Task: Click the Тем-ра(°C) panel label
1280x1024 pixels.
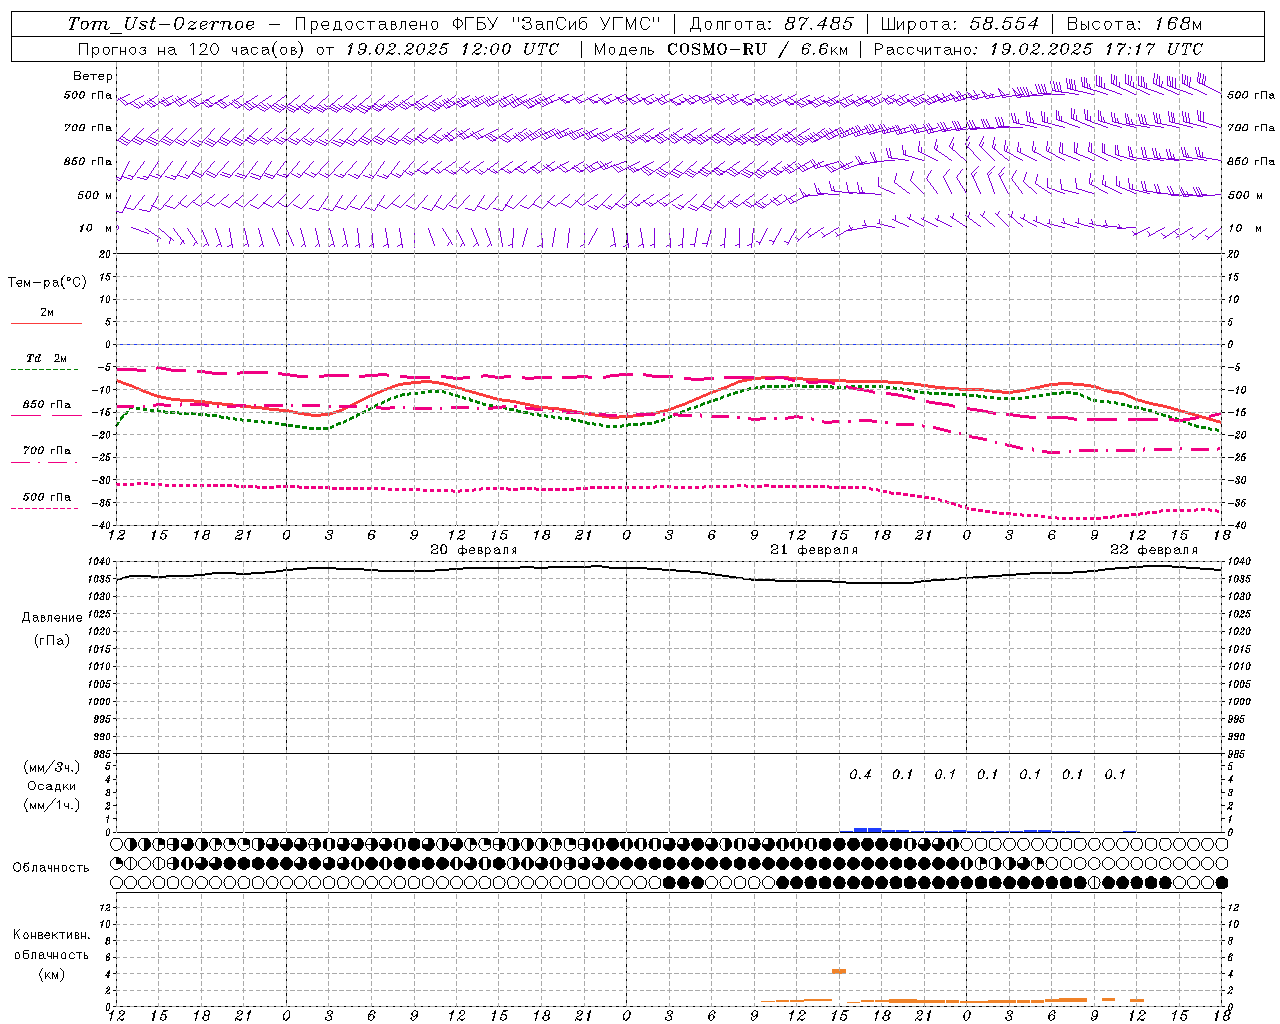Action: pos(47,283)
